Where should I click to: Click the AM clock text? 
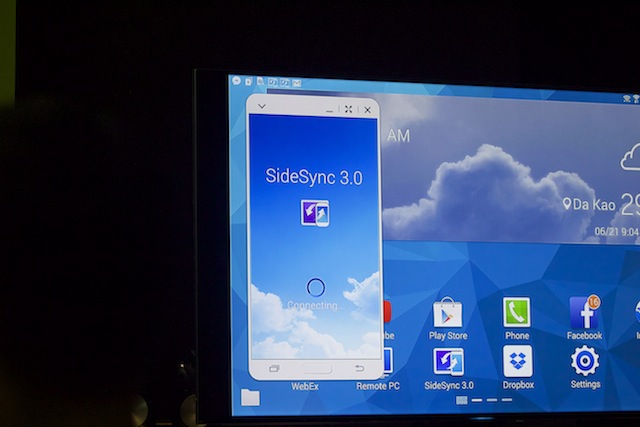click(x=398, y=136)
